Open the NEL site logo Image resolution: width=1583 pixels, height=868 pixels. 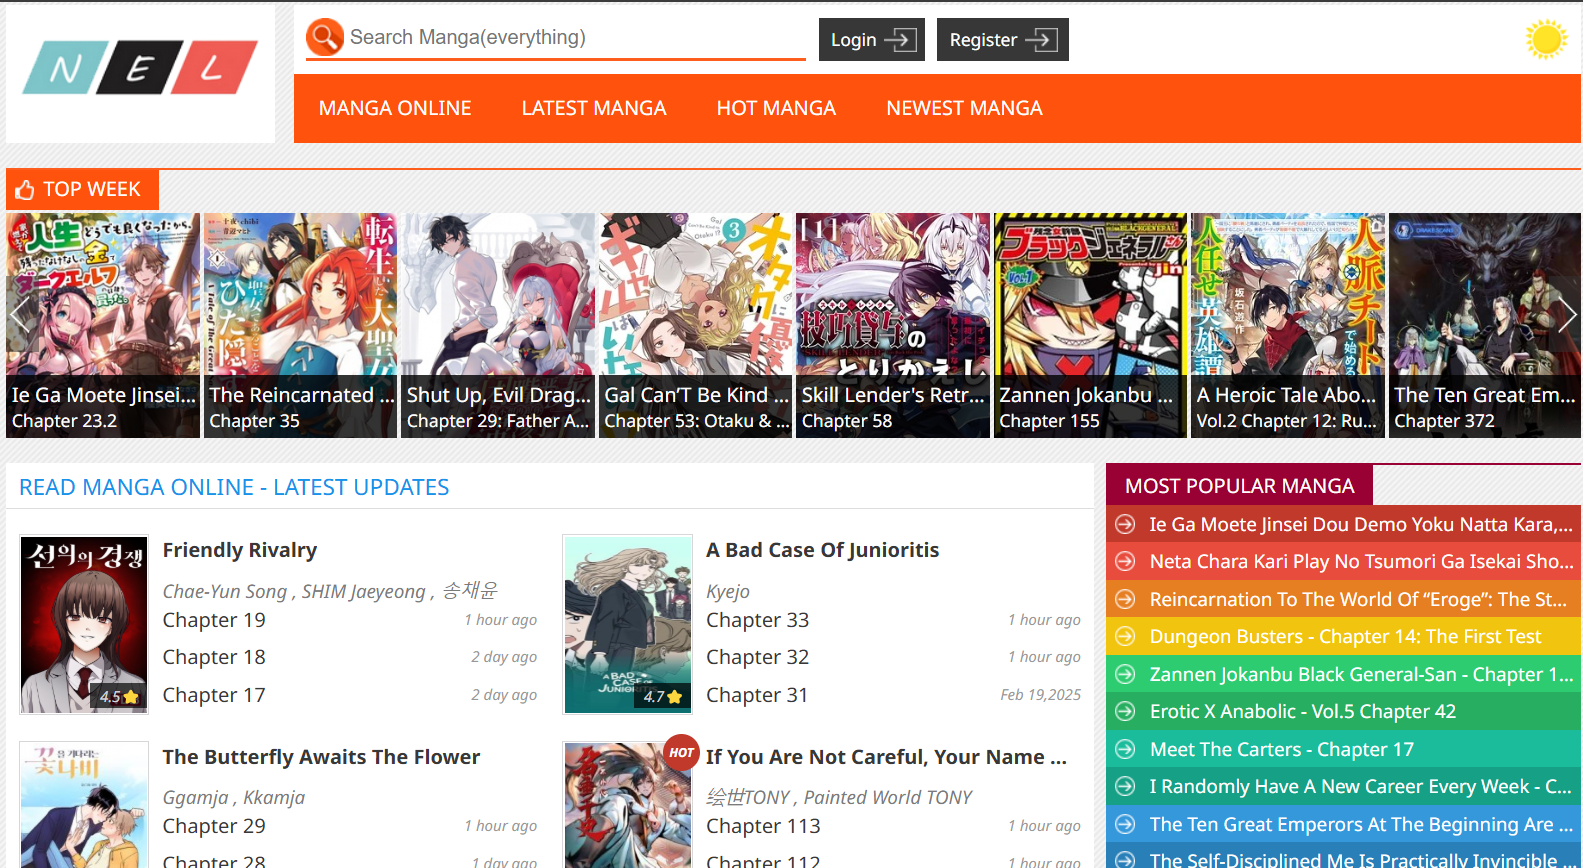(x=140, y=68)
